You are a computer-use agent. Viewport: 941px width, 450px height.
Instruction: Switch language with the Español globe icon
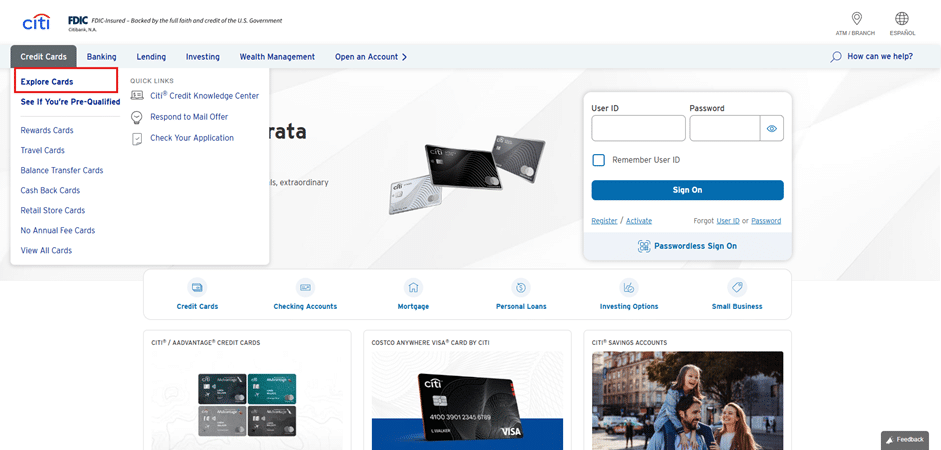tap(902, 18)
